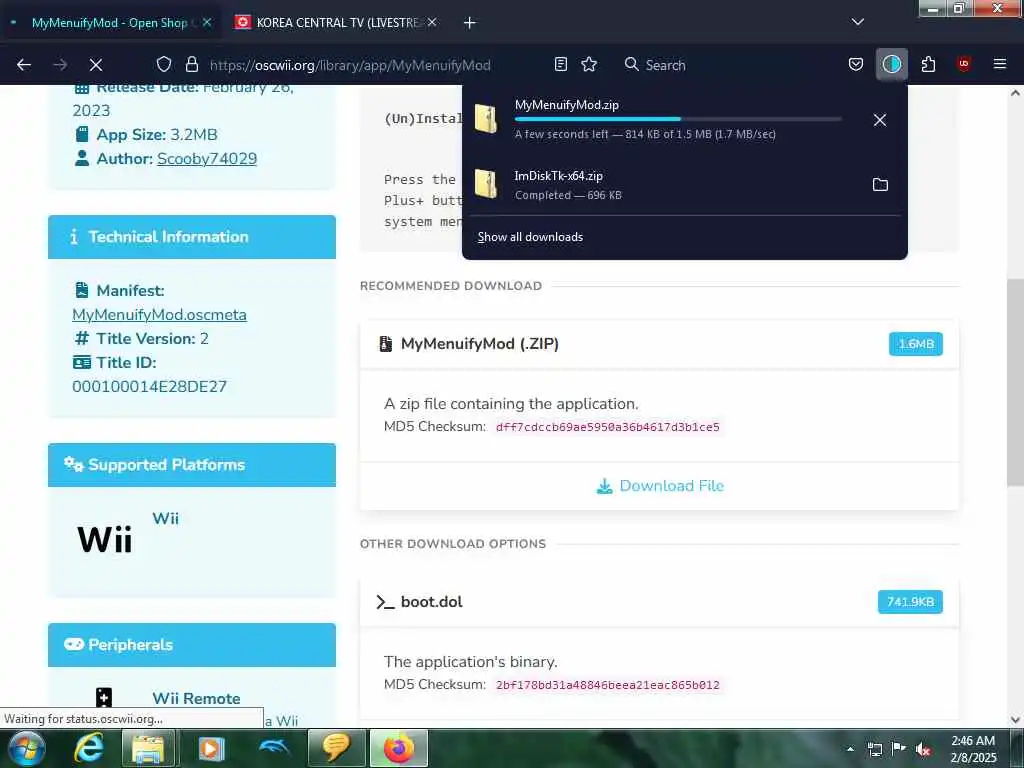The width and height of the screenshot is (1024, 768).
Task: Stop loading the page
Action: tap(95, 65)
